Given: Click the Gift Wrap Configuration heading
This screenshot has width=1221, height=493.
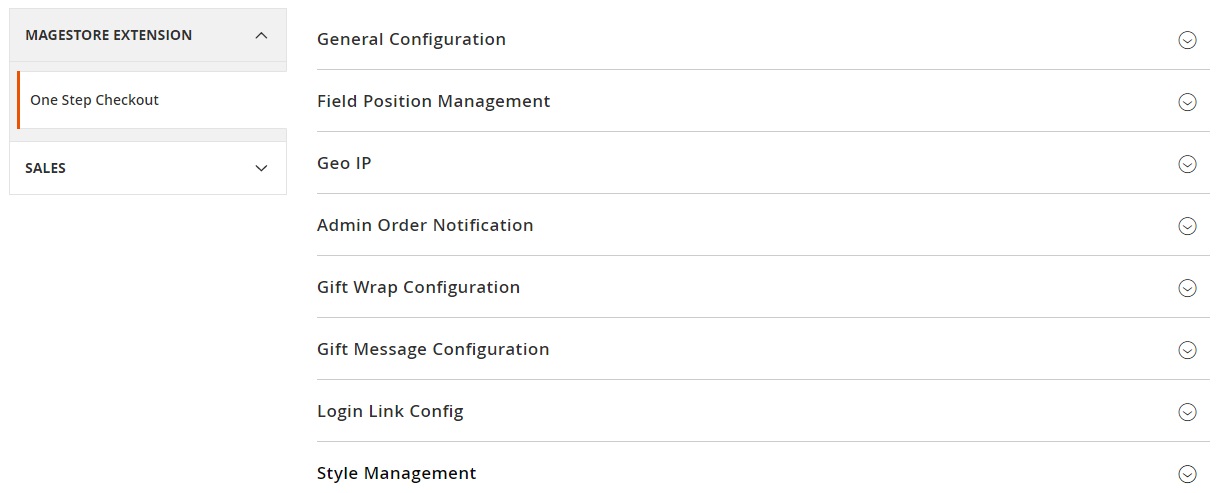Looking at the screenshot, I should tap(418, 288).
